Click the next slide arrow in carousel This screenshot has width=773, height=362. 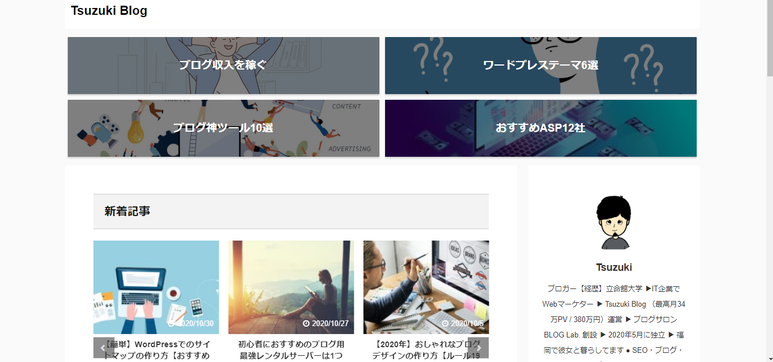click(x=479, y=348)
